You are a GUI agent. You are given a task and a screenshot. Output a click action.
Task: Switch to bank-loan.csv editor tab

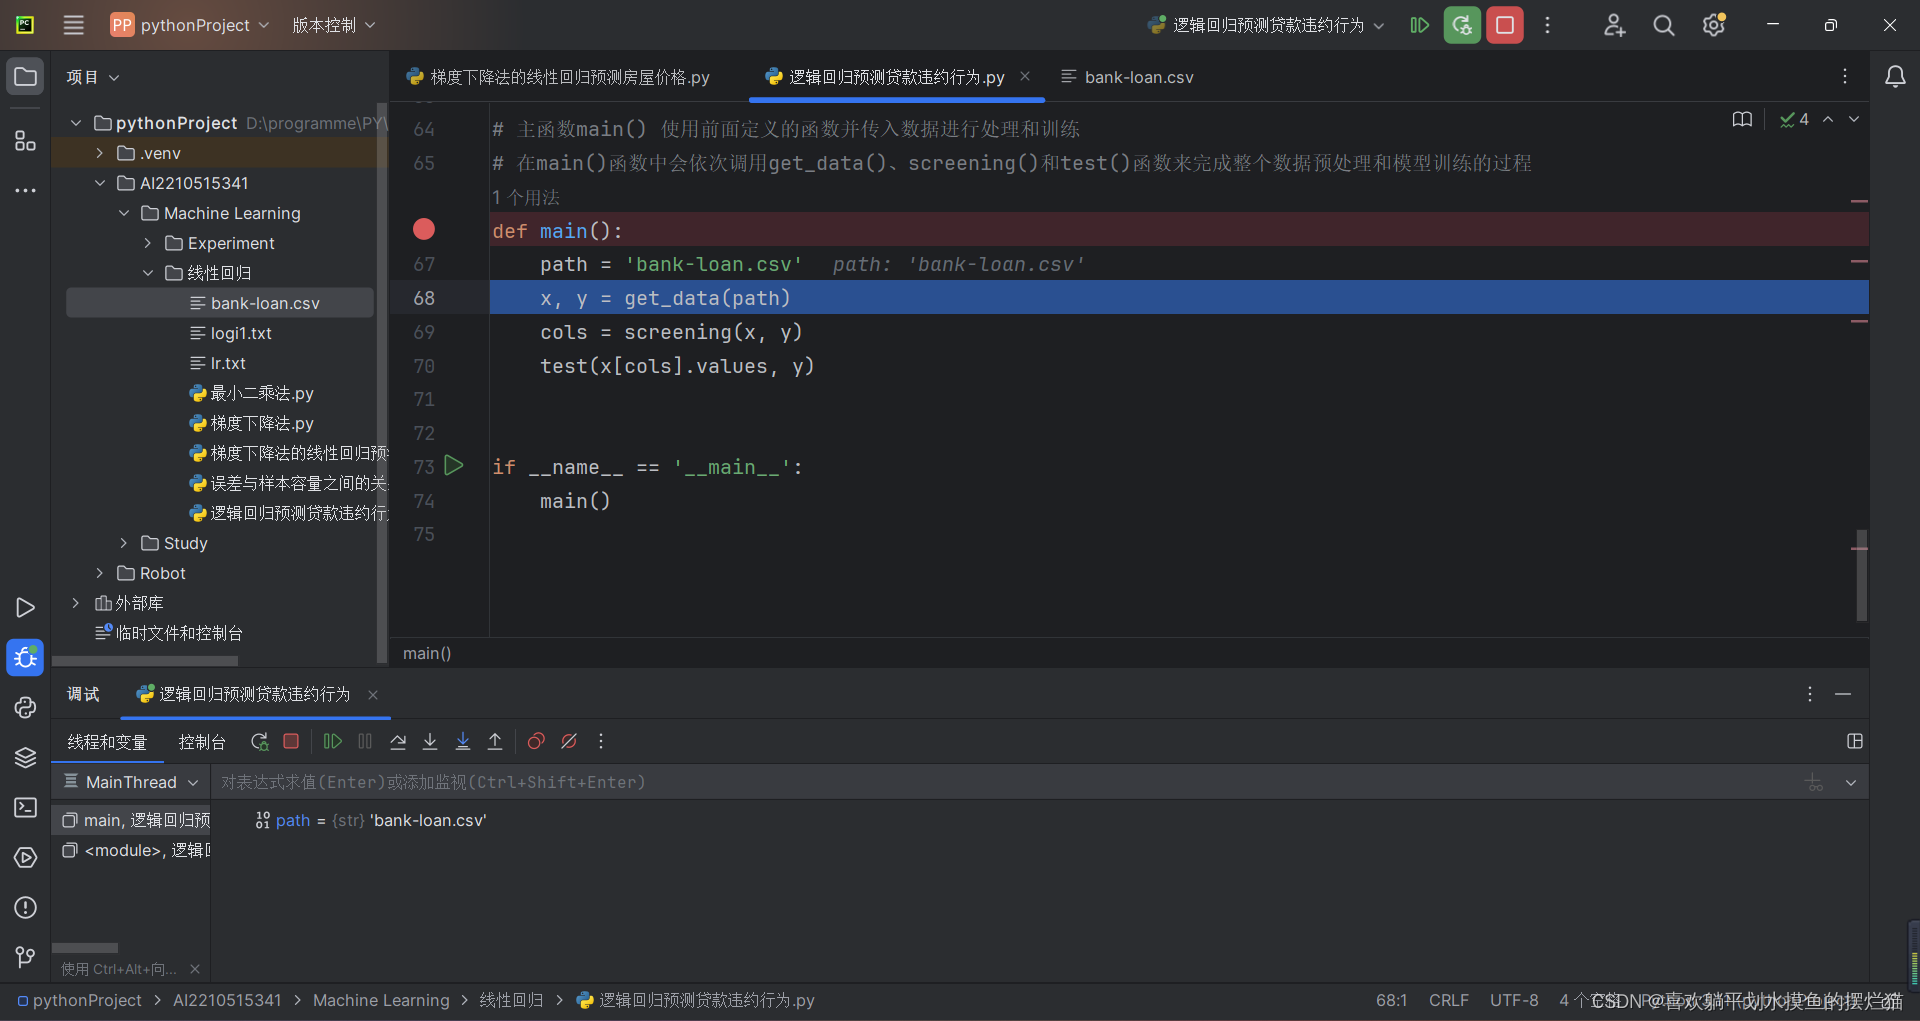[x=1127, y=77]
